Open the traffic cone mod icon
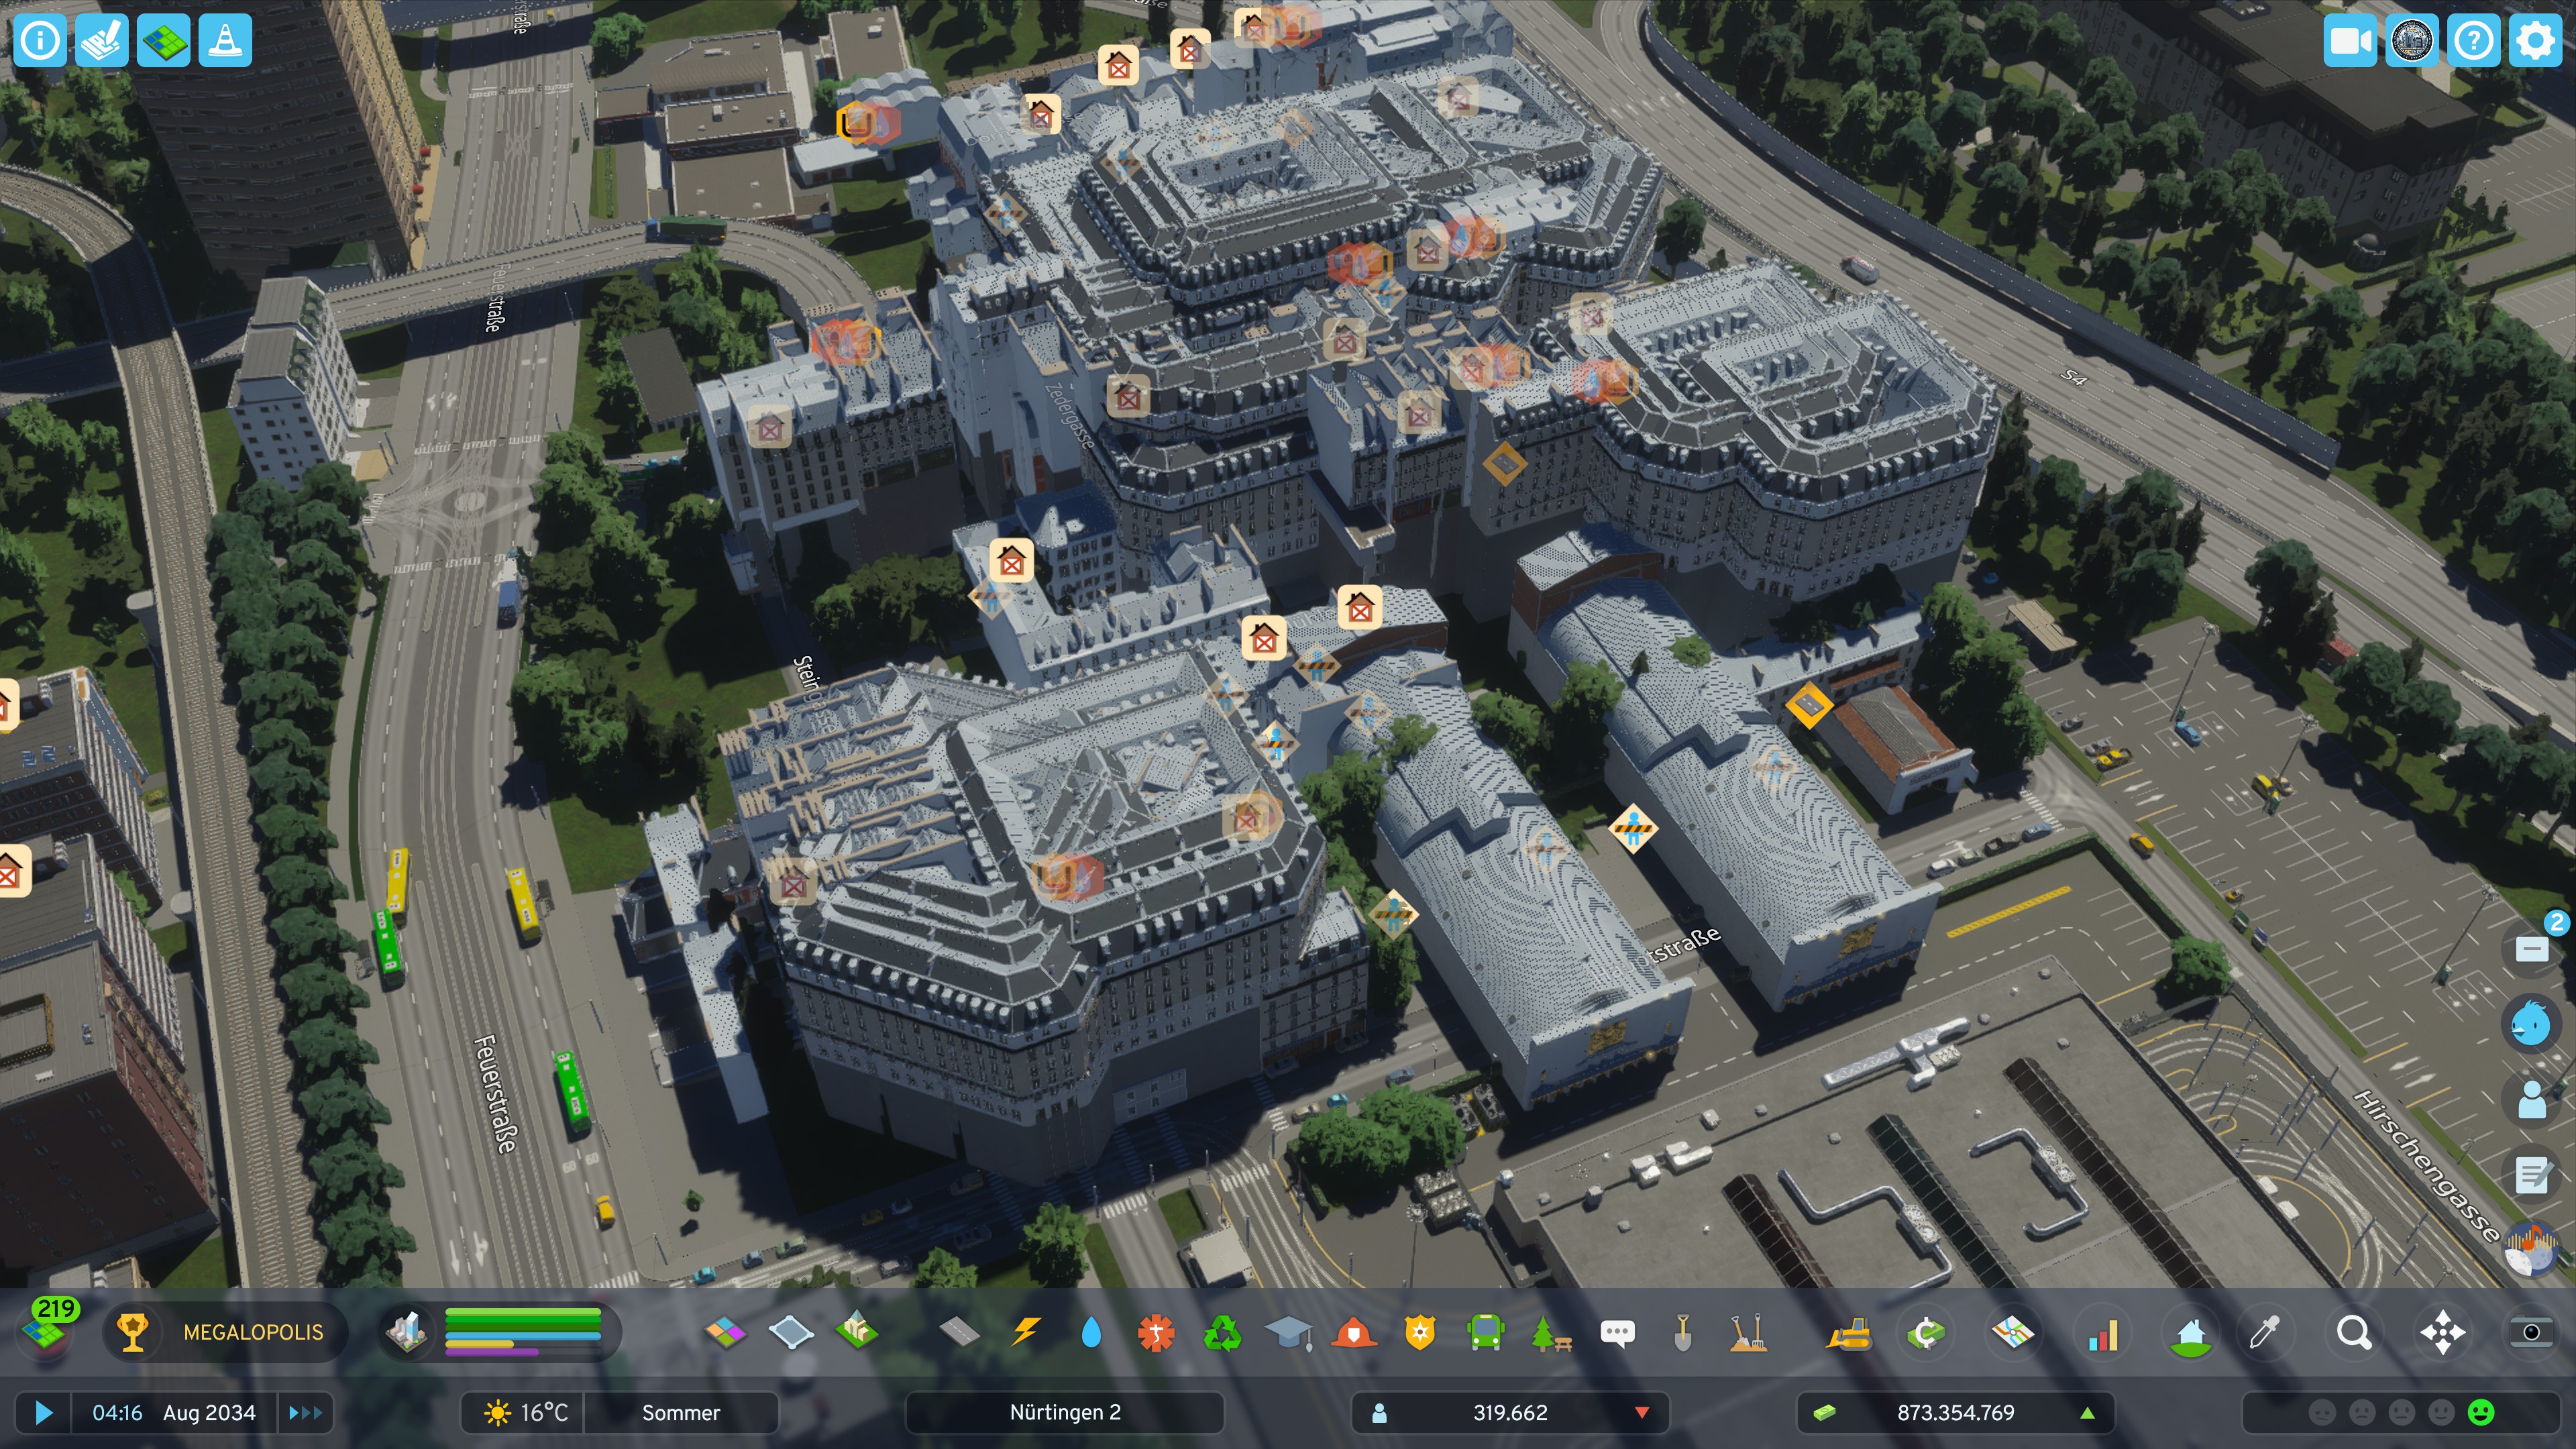 coord(226,41)
